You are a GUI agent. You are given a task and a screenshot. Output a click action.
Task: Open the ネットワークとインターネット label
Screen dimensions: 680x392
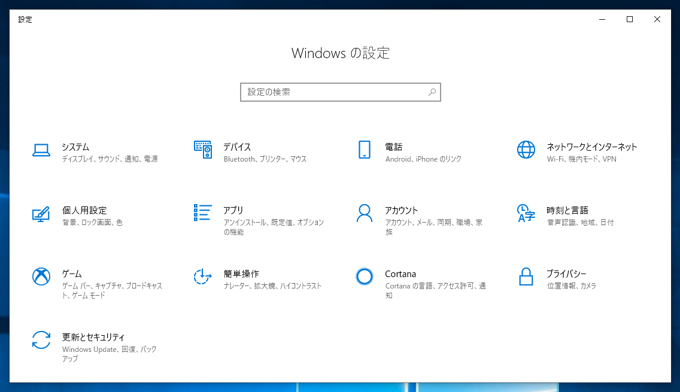(592, 147)
